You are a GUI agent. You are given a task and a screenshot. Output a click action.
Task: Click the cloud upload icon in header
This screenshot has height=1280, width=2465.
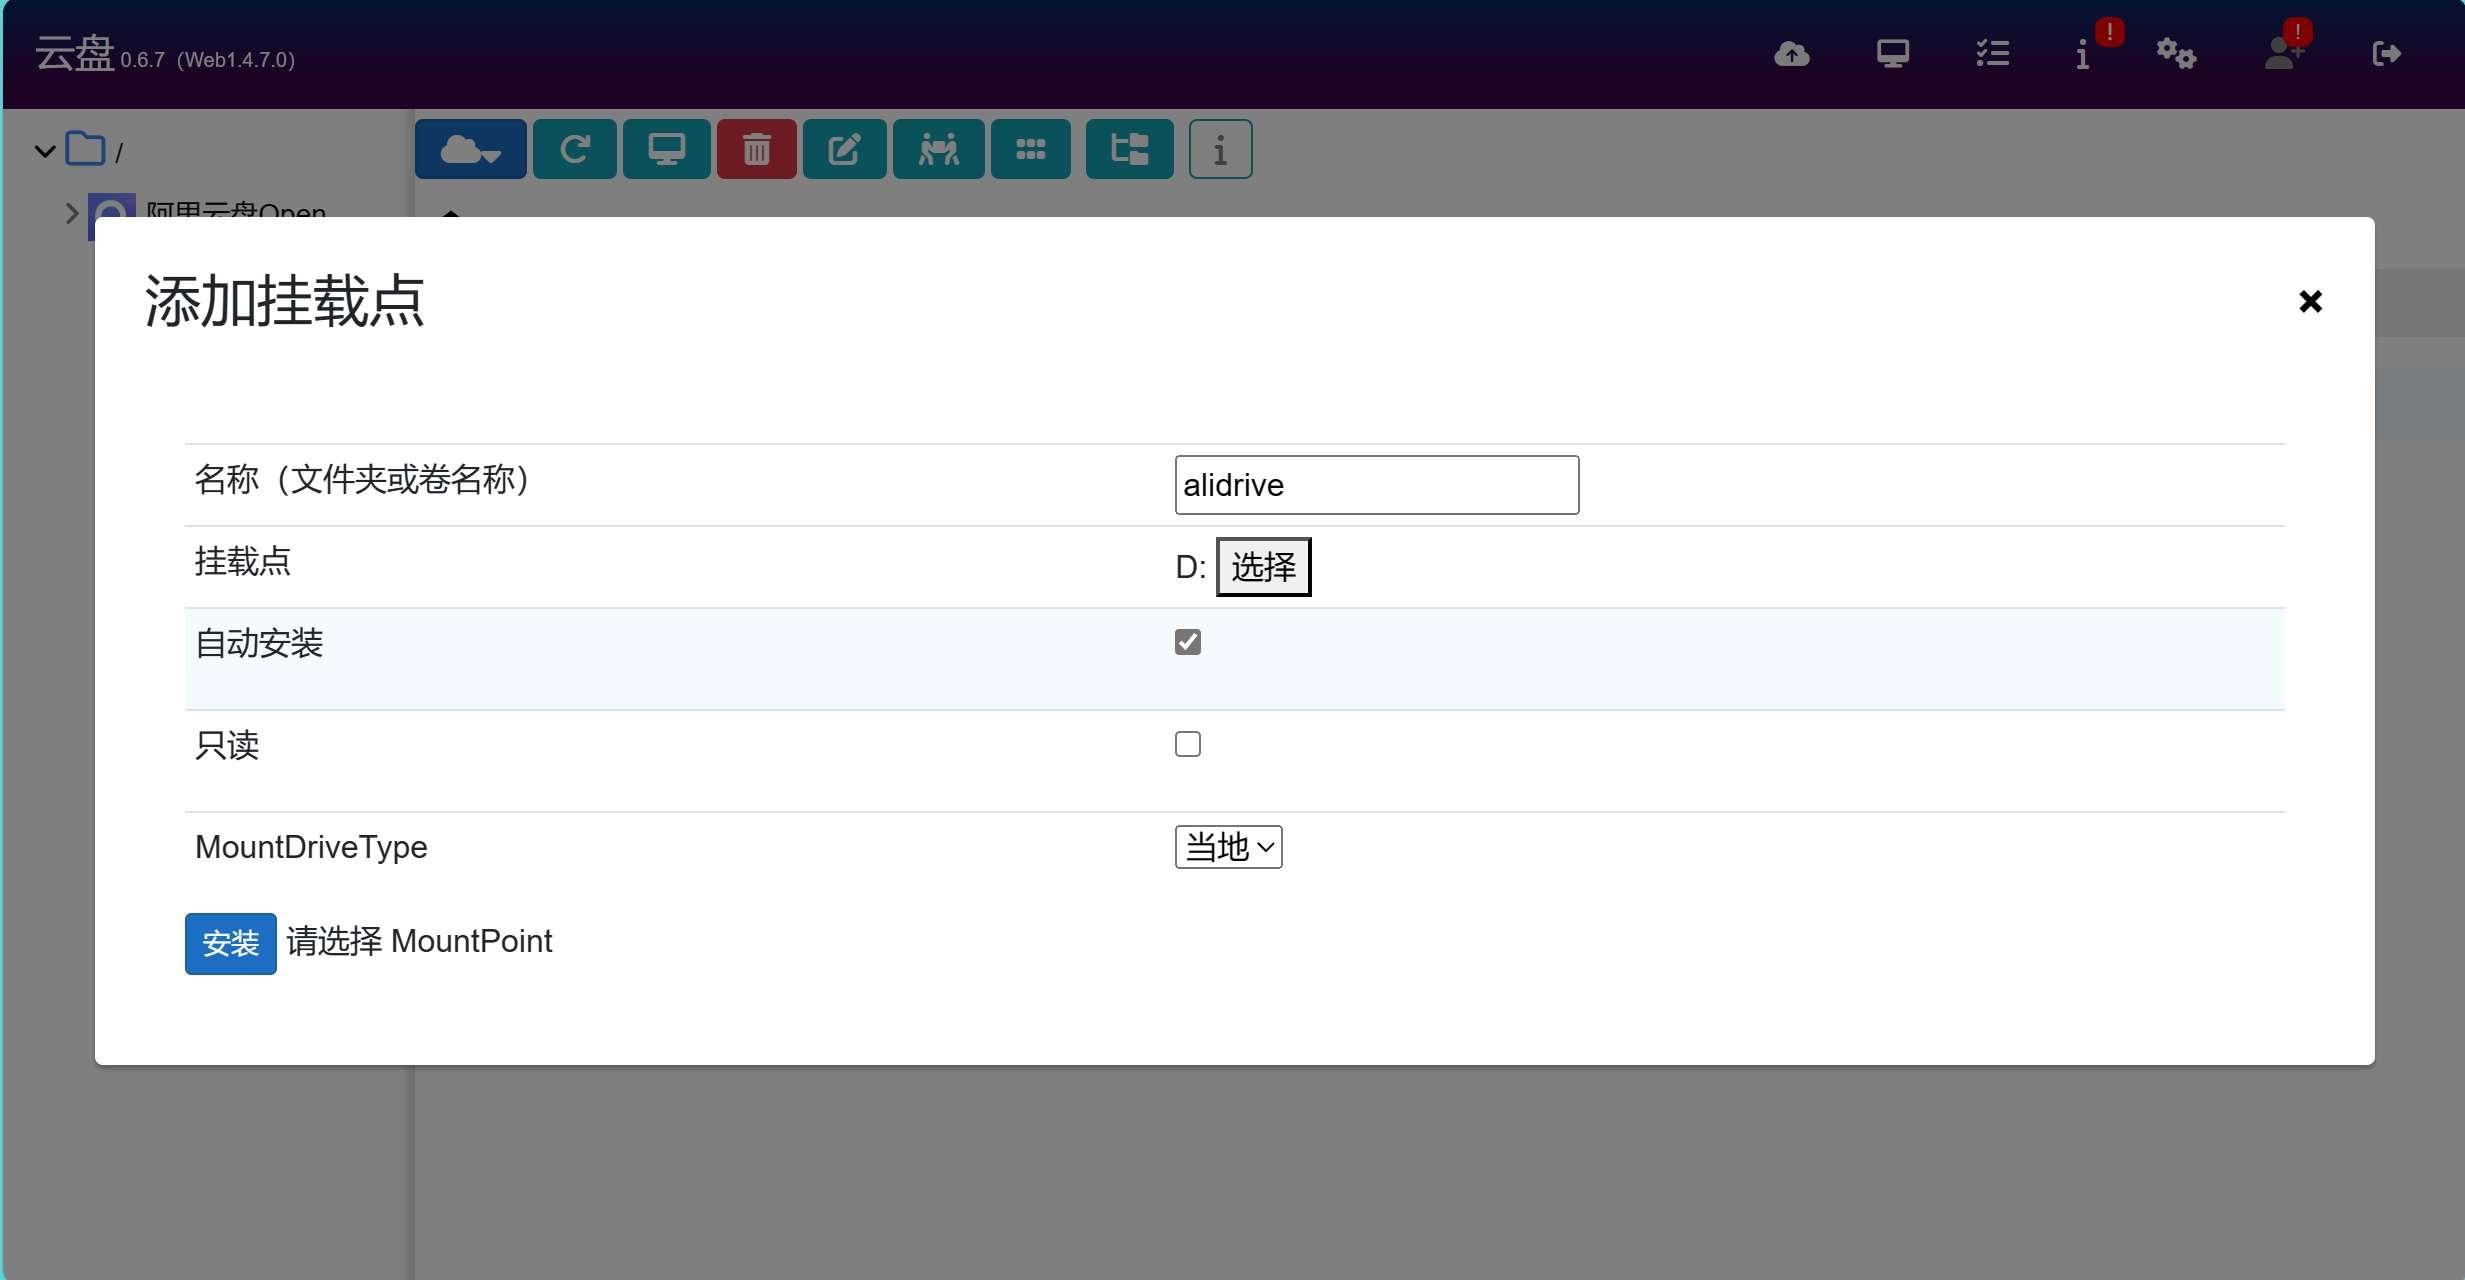[1791, 54]
